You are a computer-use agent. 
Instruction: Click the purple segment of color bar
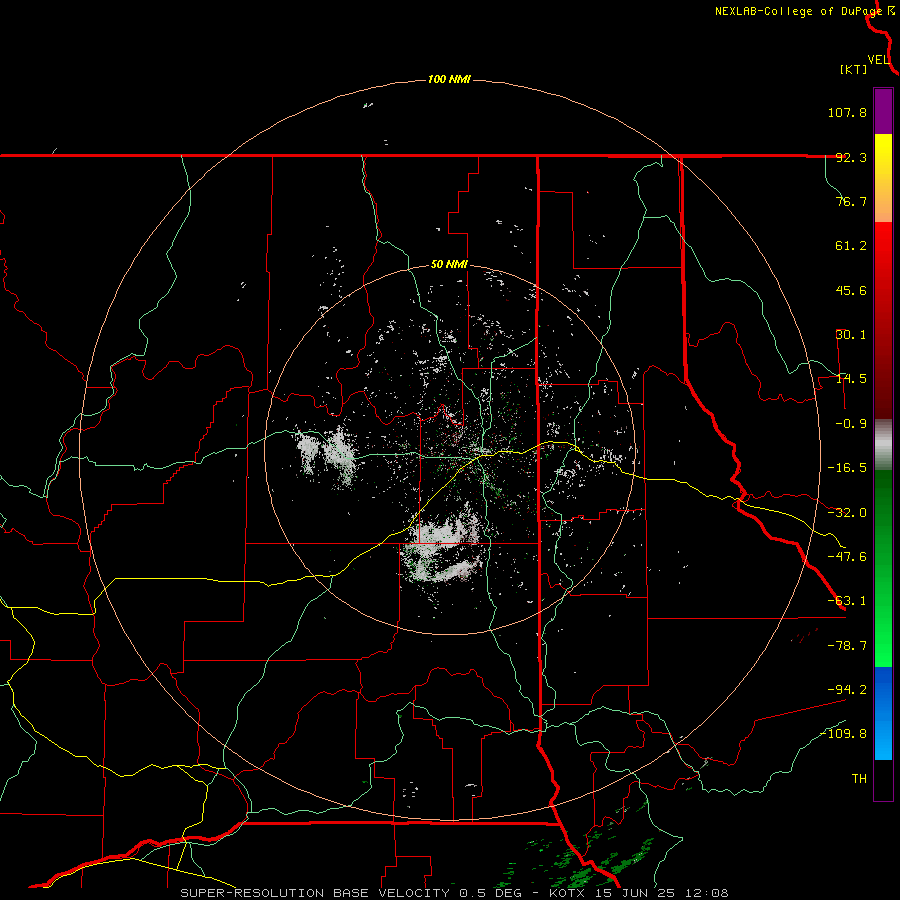coord(883,111)
